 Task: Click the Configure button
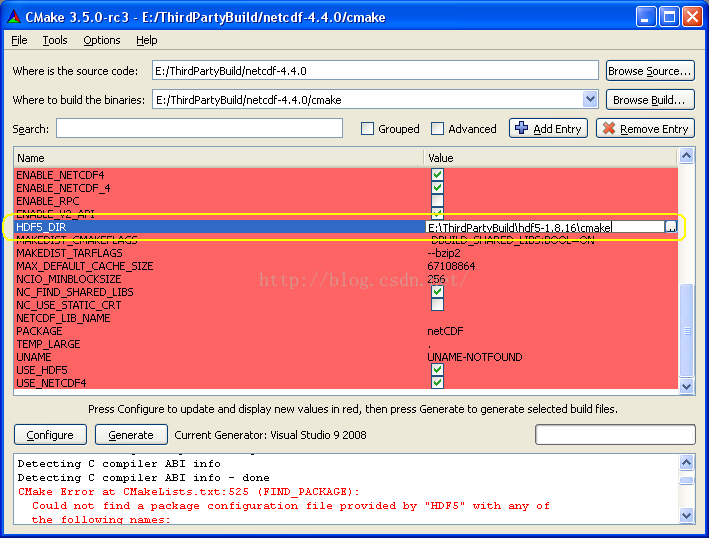pyautogui.click(x=50, y=435)
